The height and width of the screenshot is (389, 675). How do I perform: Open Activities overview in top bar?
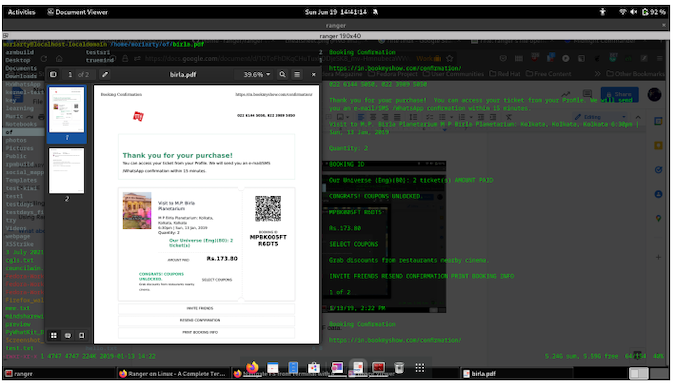(22, 12)
